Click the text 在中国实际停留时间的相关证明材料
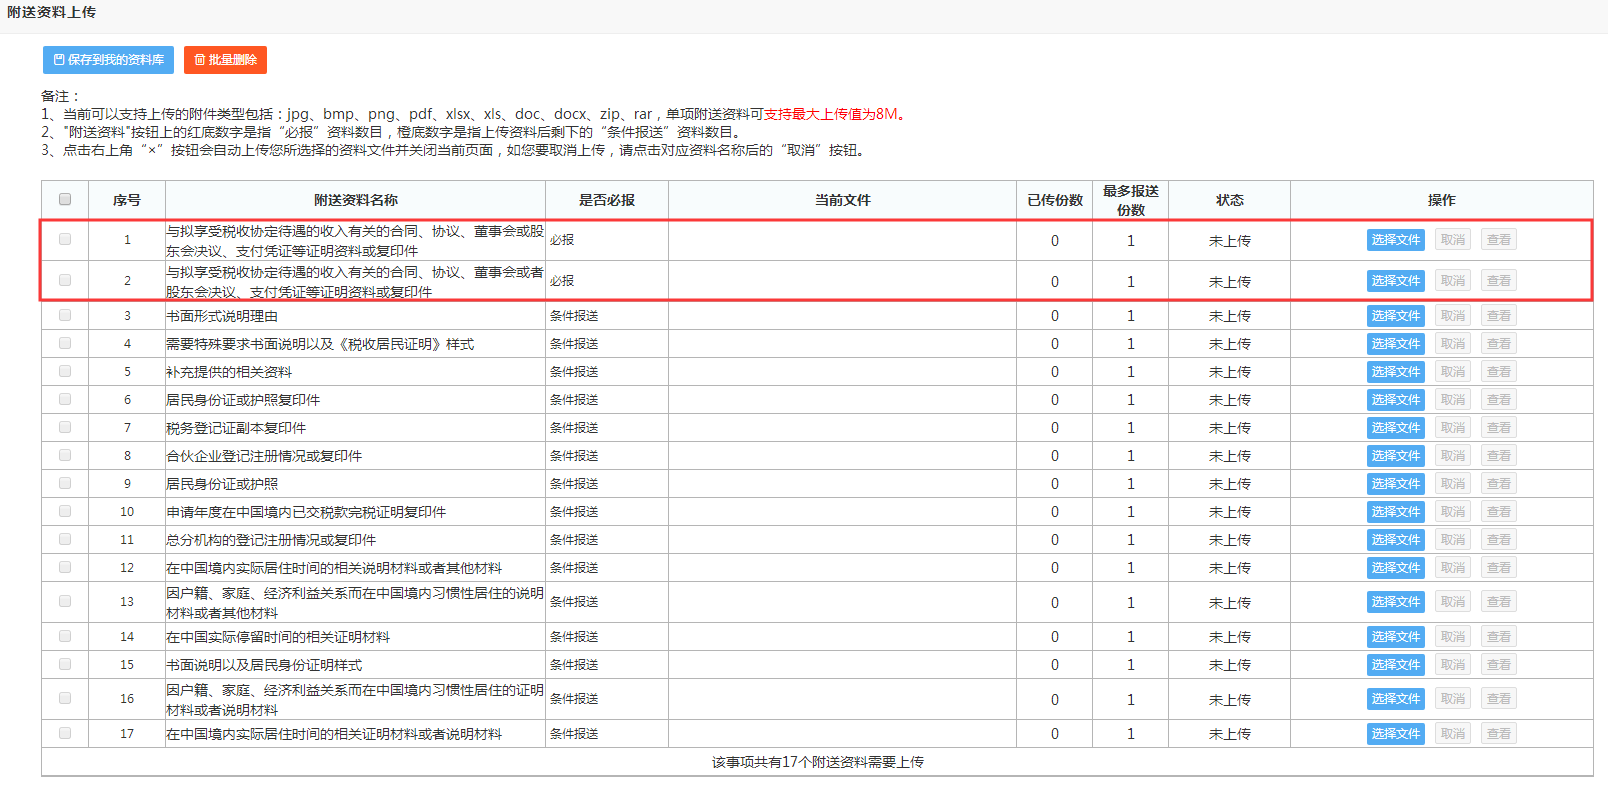The width and height of the screenshot is (1608, 788). coord(278,637)
